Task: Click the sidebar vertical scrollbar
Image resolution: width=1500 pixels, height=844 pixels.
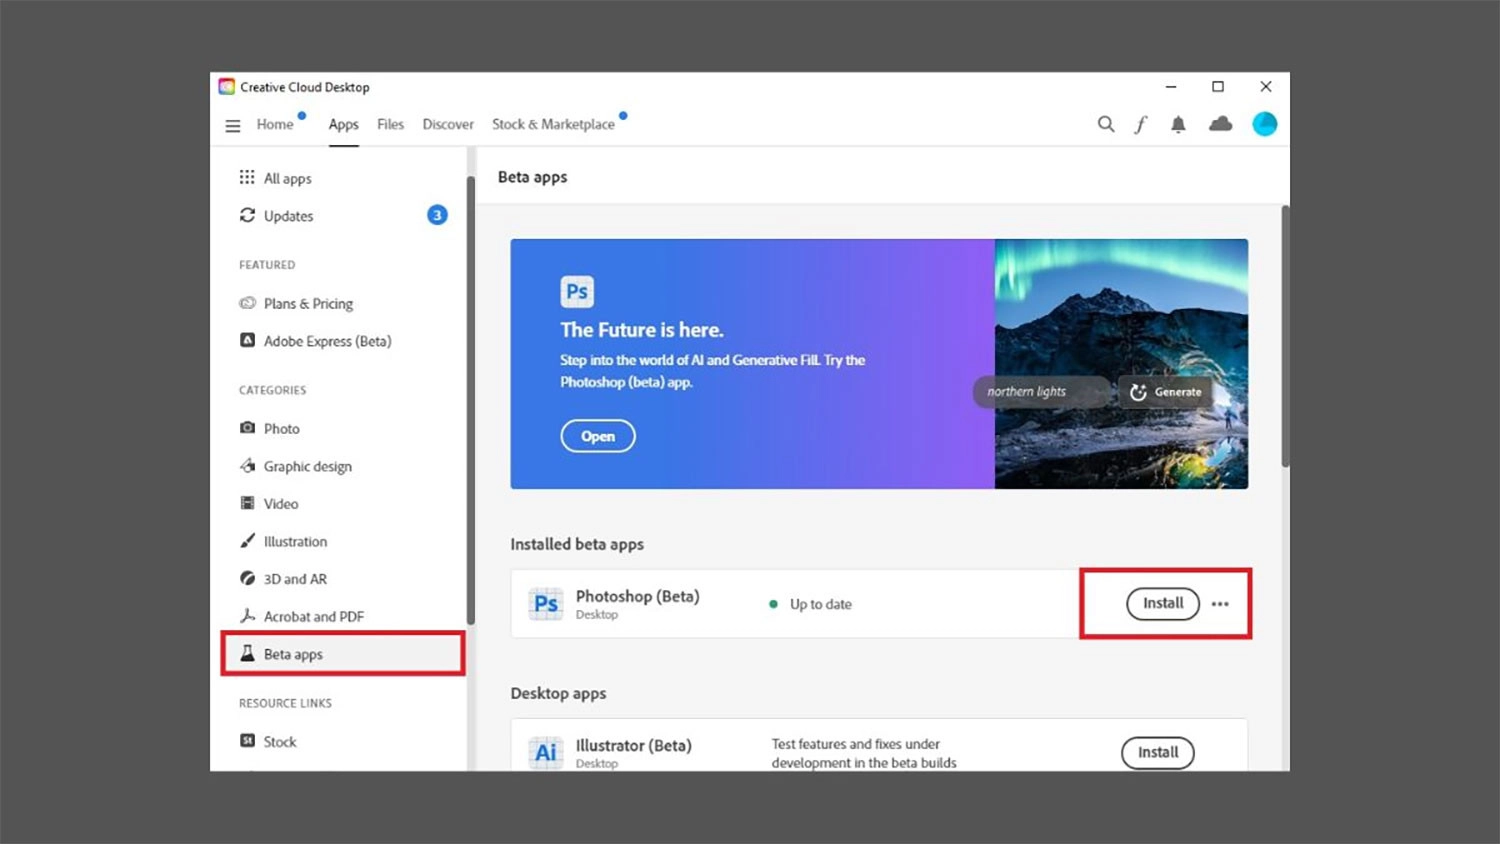Action: (x=470, y=400)
